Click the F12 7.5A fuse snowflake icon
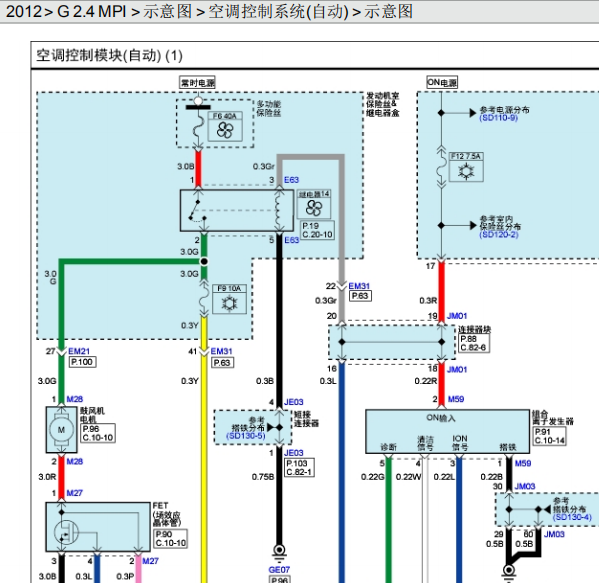This screenshot has height=583, width=599. point(466,171)
